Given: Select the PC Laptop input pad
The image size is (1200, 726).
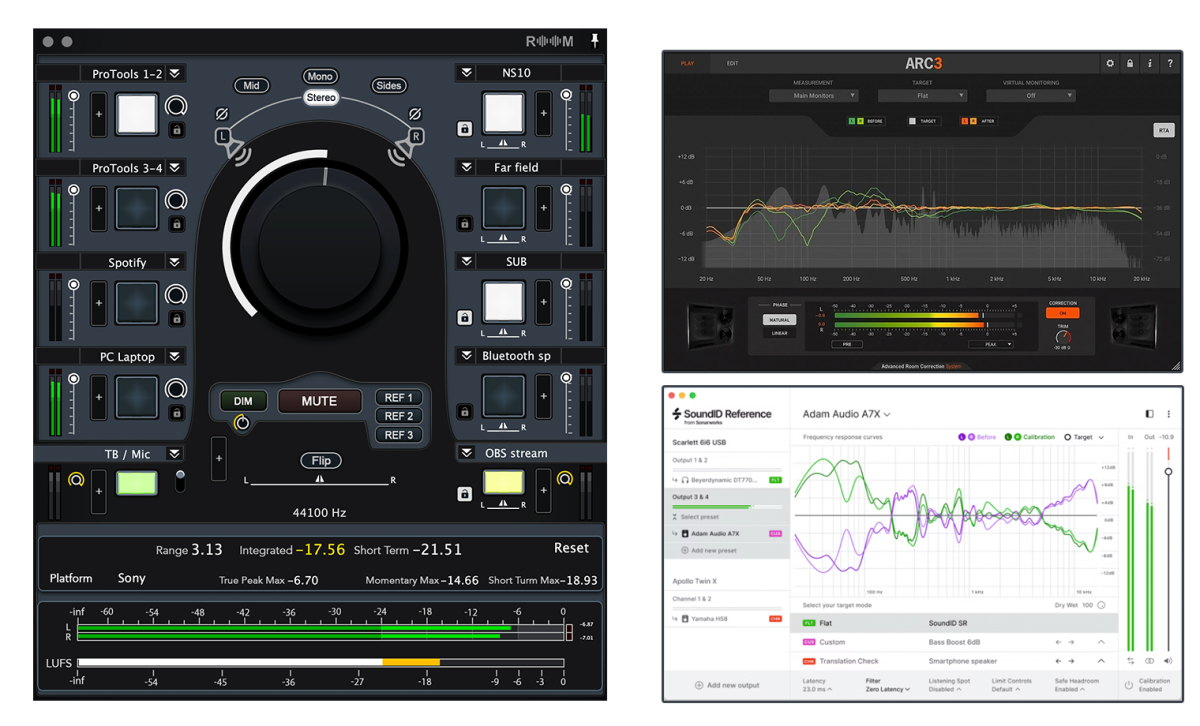Looking at the screenshot, I should click(137, 397).
